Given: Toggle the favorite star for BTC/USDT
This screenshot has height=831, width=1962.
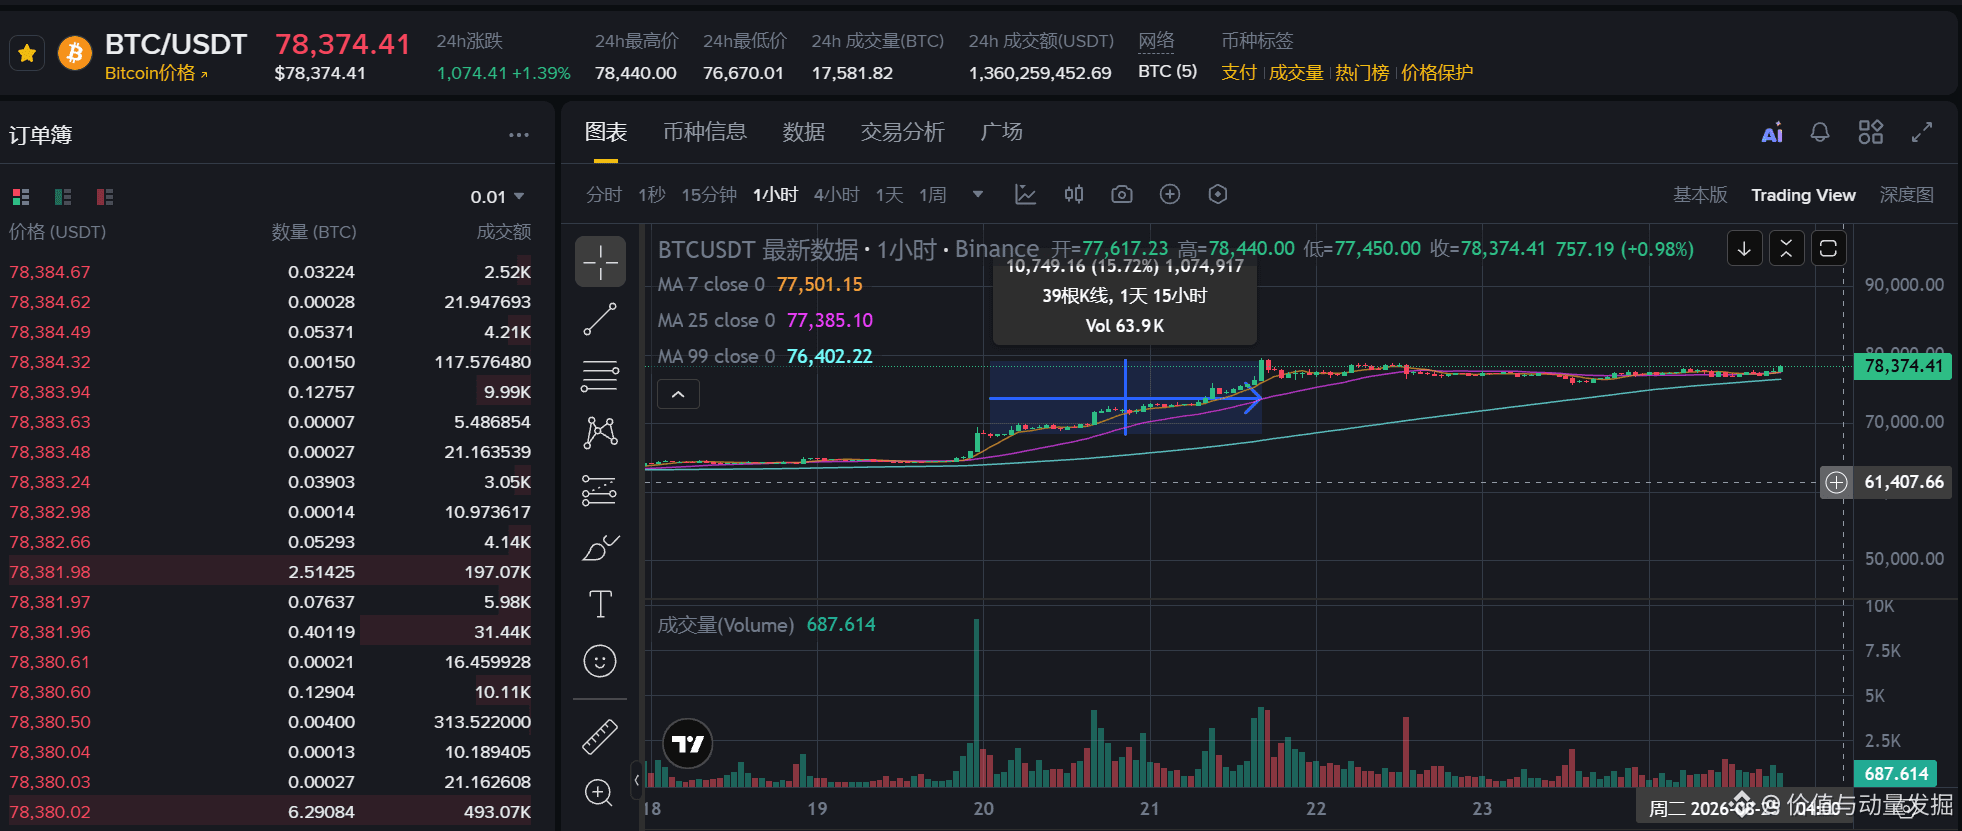Looking at the screenshot, I should (x=27, y=53).
